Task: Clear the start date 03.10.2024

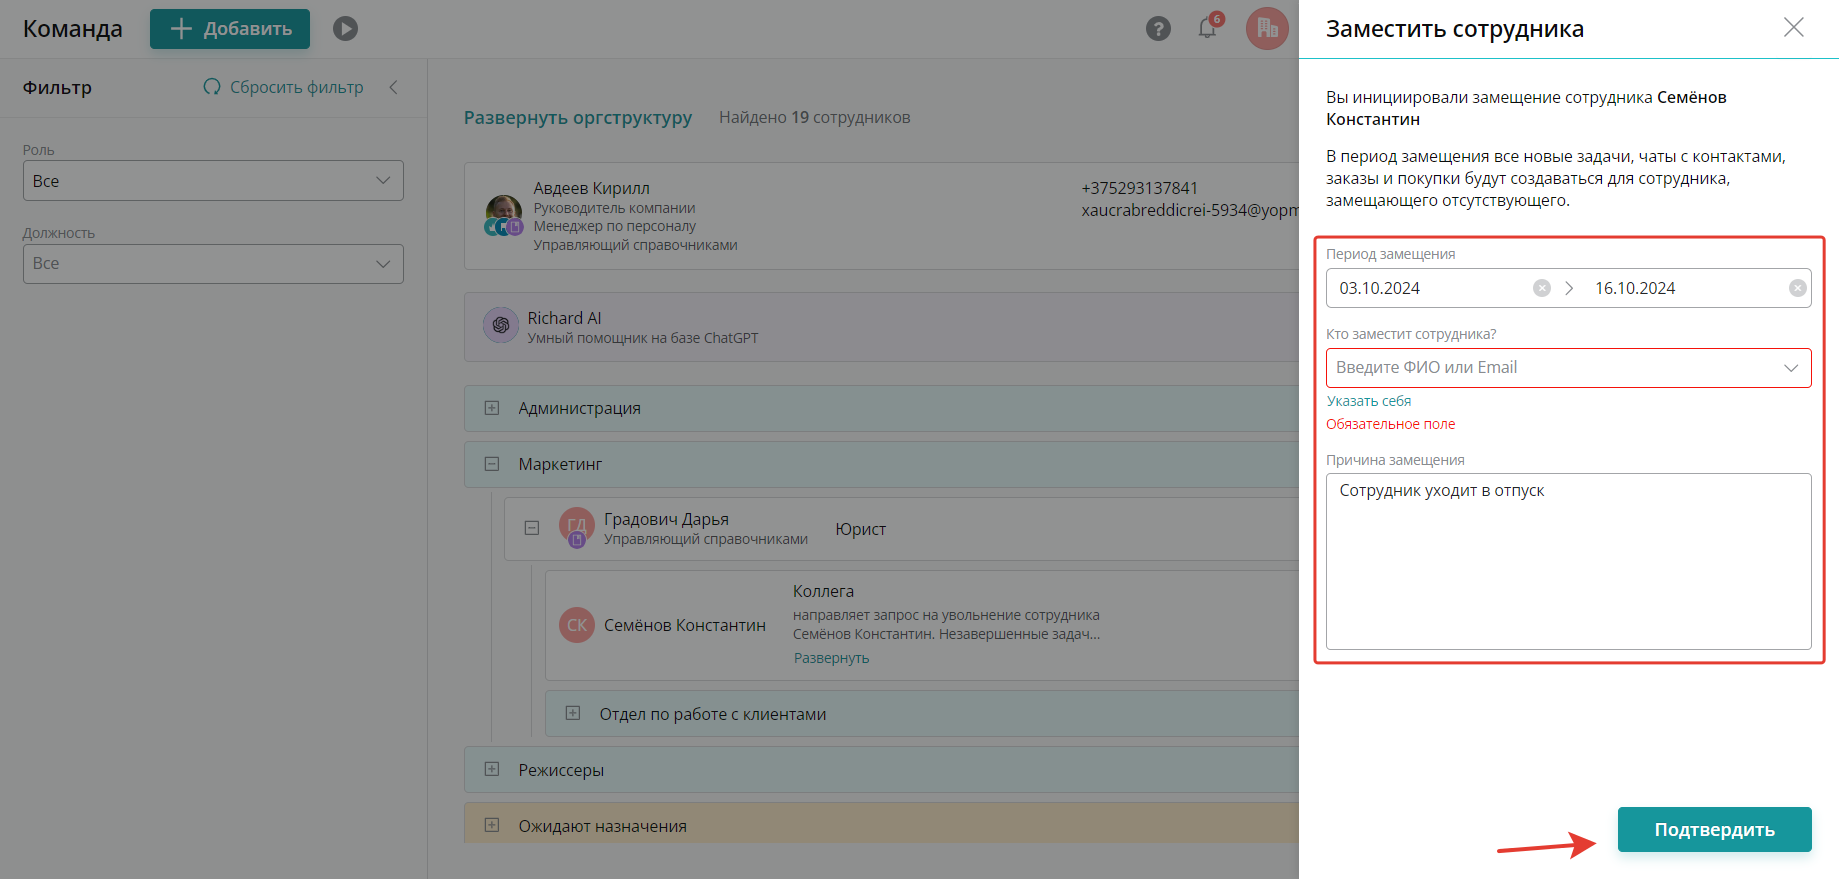Action: click(1542, 288)
